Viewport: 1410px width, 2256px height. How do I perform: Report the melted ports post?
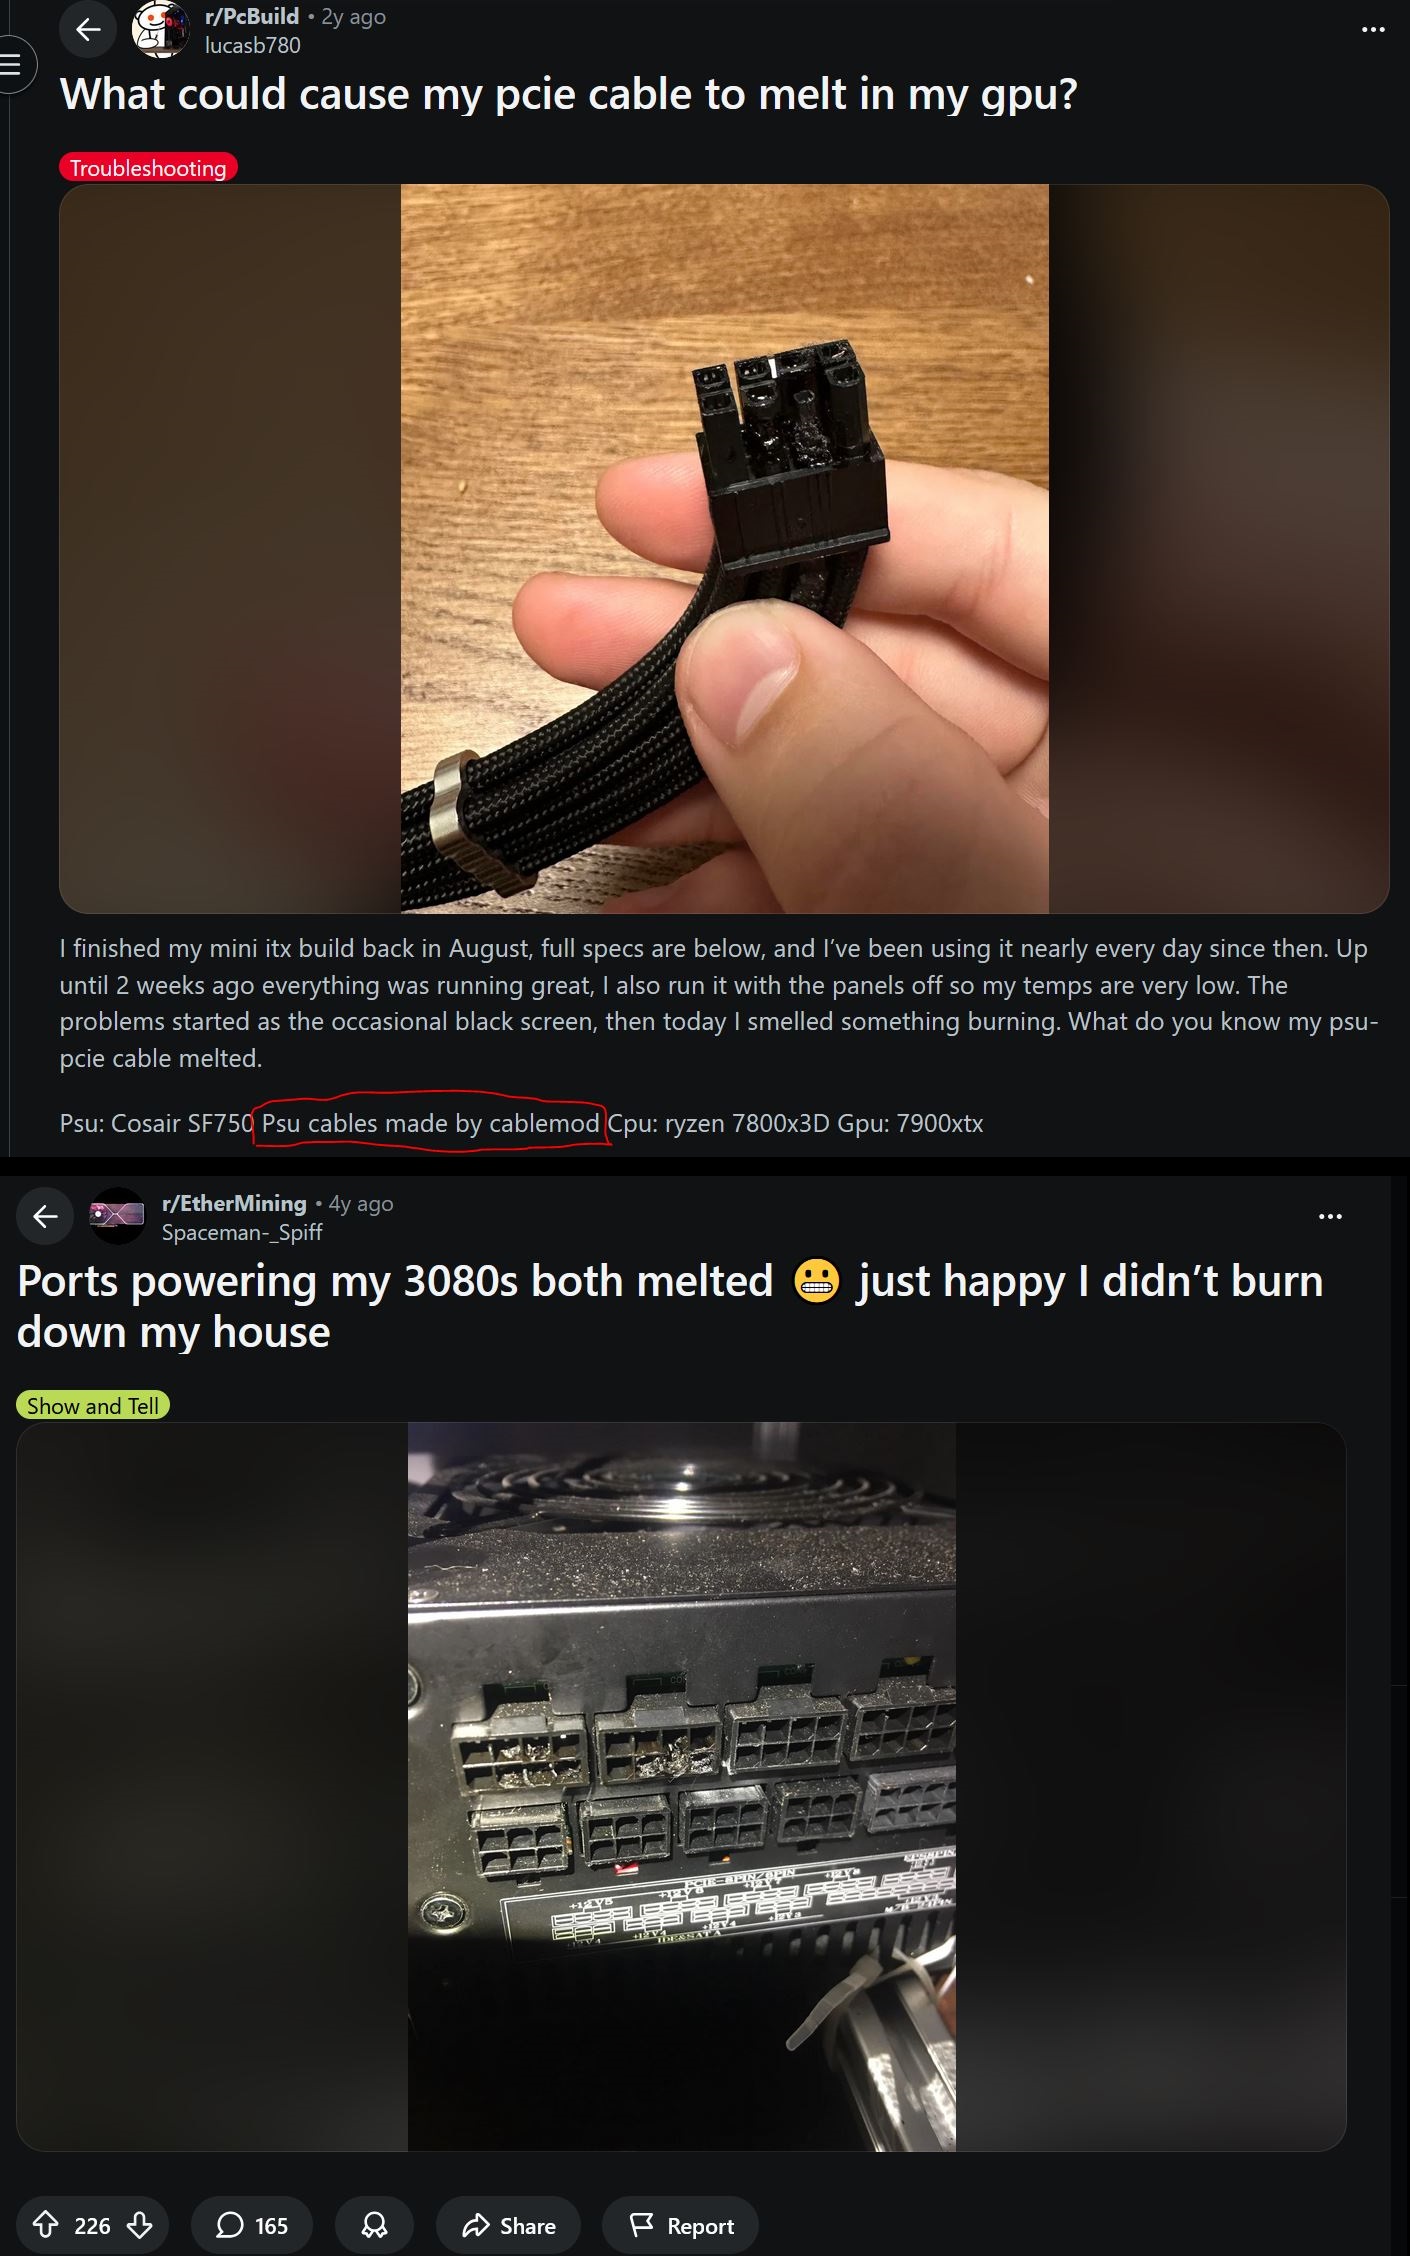[680, 2225]
